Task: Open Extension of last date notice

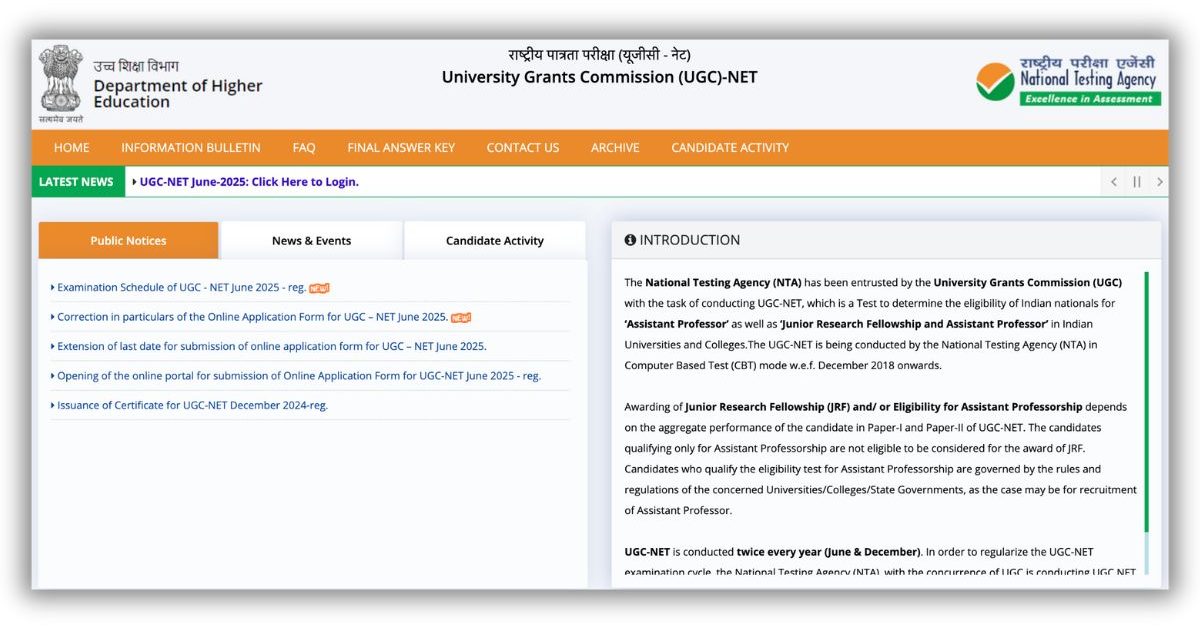Action: coord(271,347)
